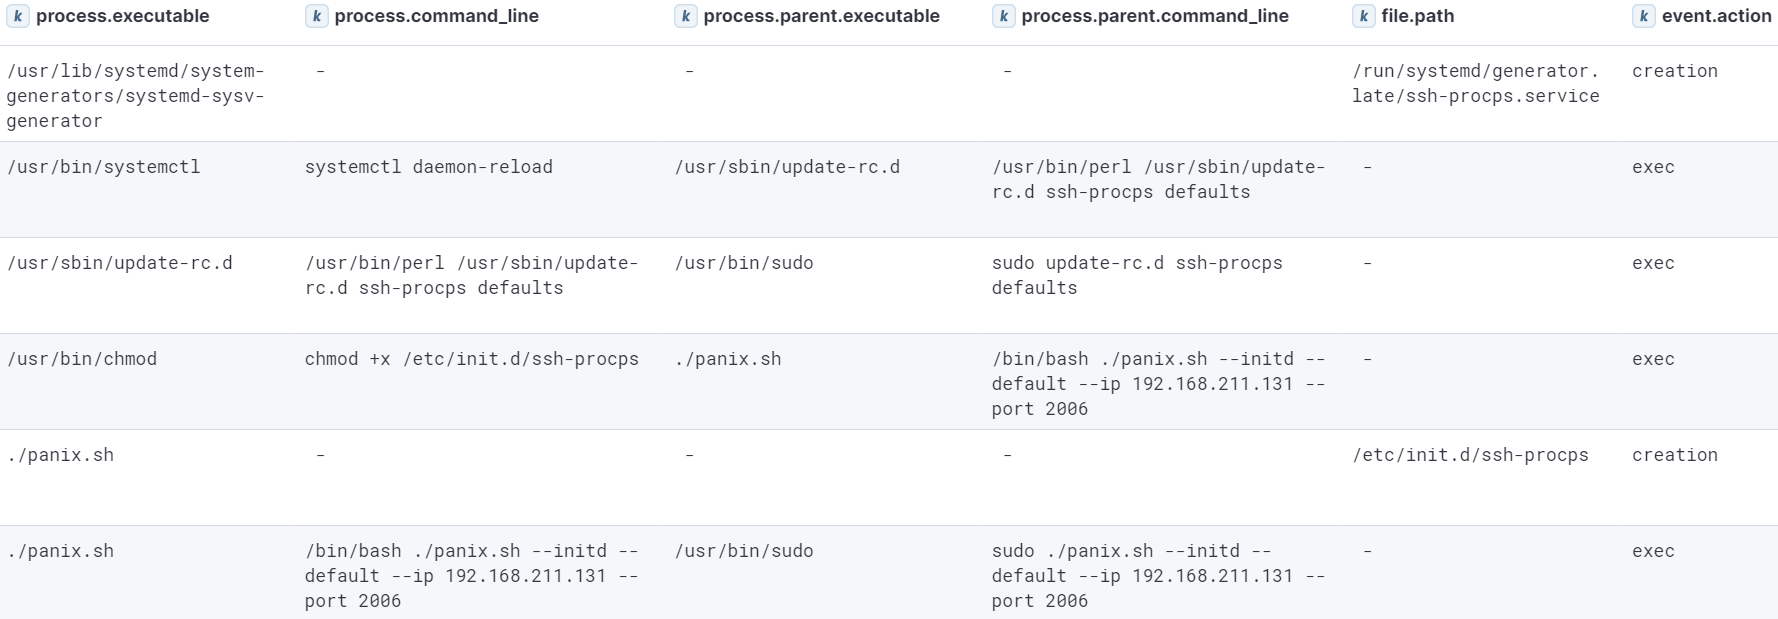Click the "chmod +x /etc/init.d/ssh-procps" cell
This screenshot has width=1778, height=619.
(471, 359)
